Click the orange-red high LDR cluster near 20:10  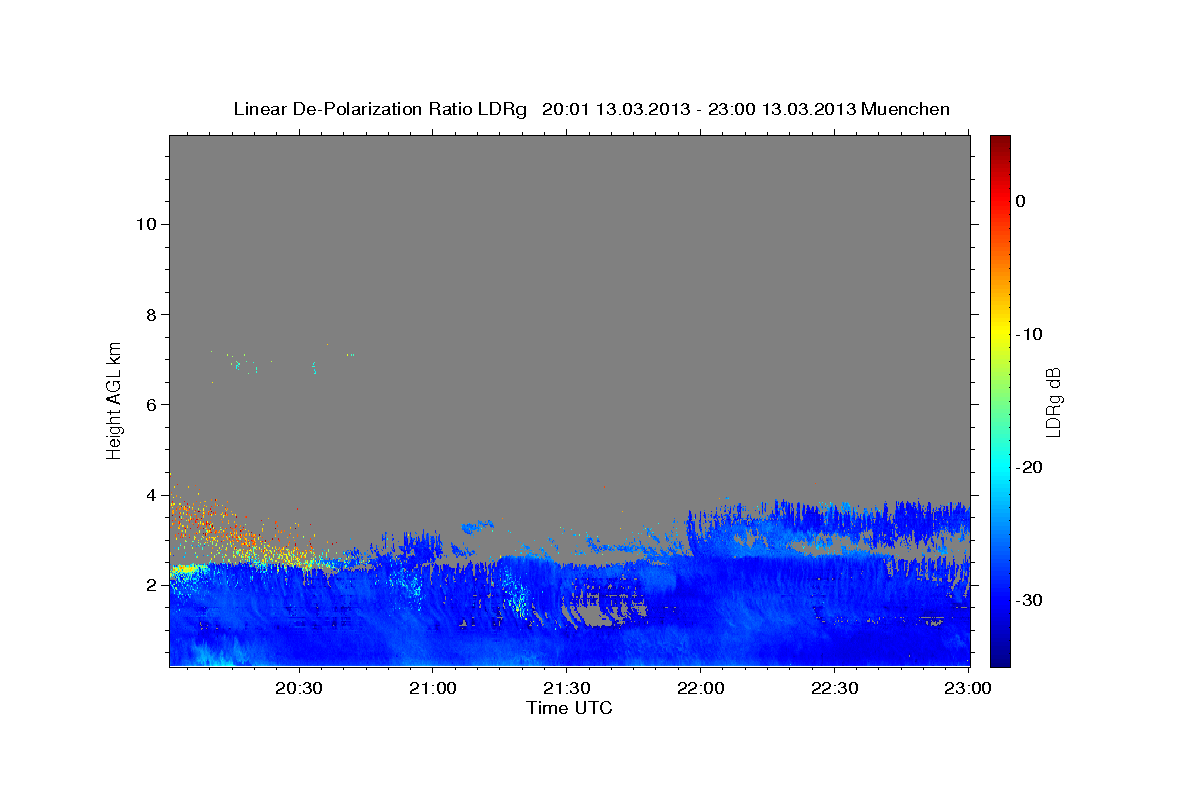click(x=207, y=525)
